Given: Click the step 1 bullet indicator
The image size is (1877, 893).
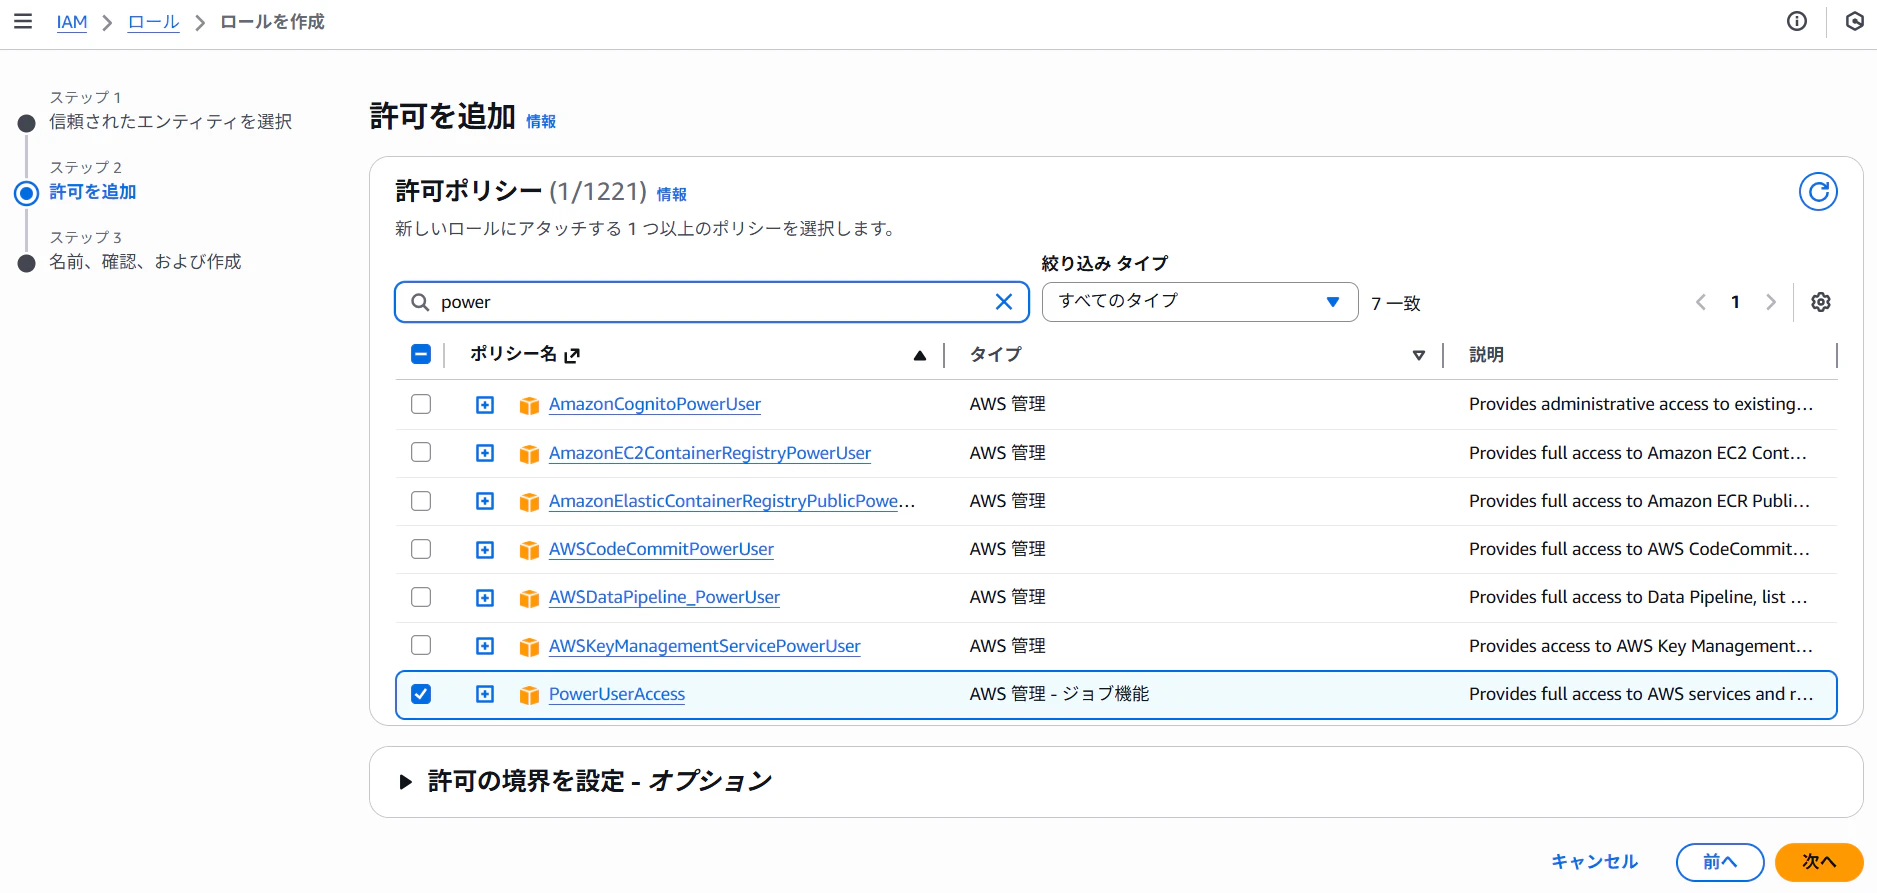Looking at the screenshot, I should pyautogui.click(x=27, y=123).
